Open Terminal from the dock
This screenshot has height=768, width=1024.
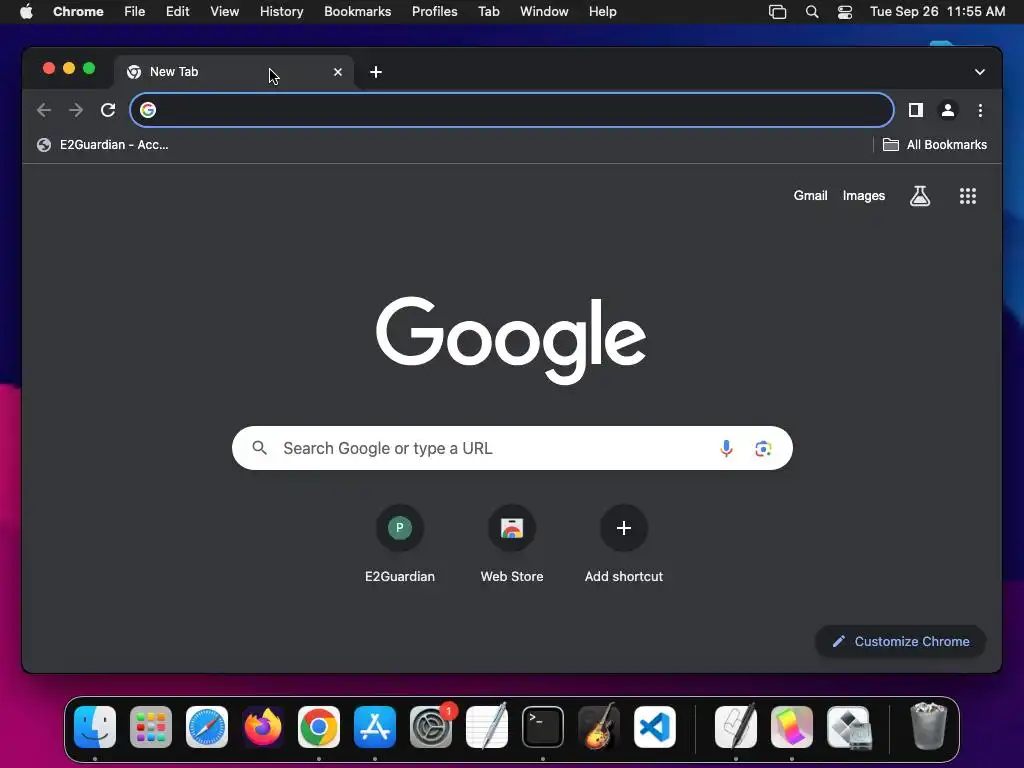(x=543, y=727)
